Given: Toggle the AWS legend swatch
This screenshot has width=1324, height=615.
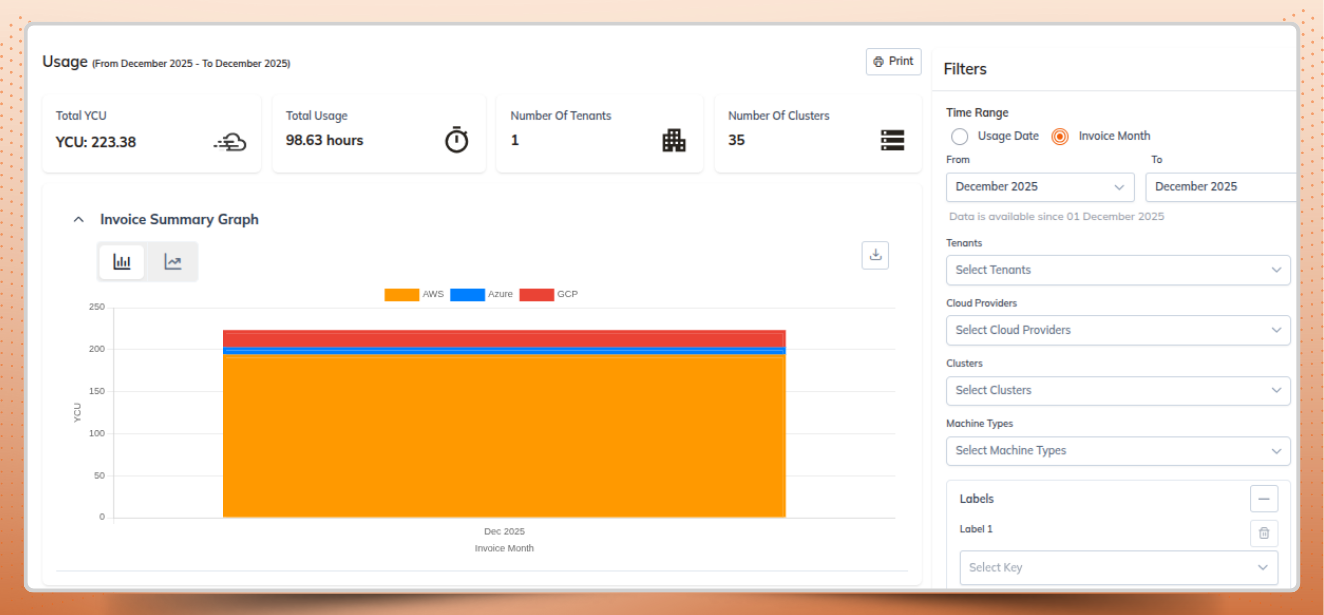Looking at the screenshot, I should pos(402,295).
